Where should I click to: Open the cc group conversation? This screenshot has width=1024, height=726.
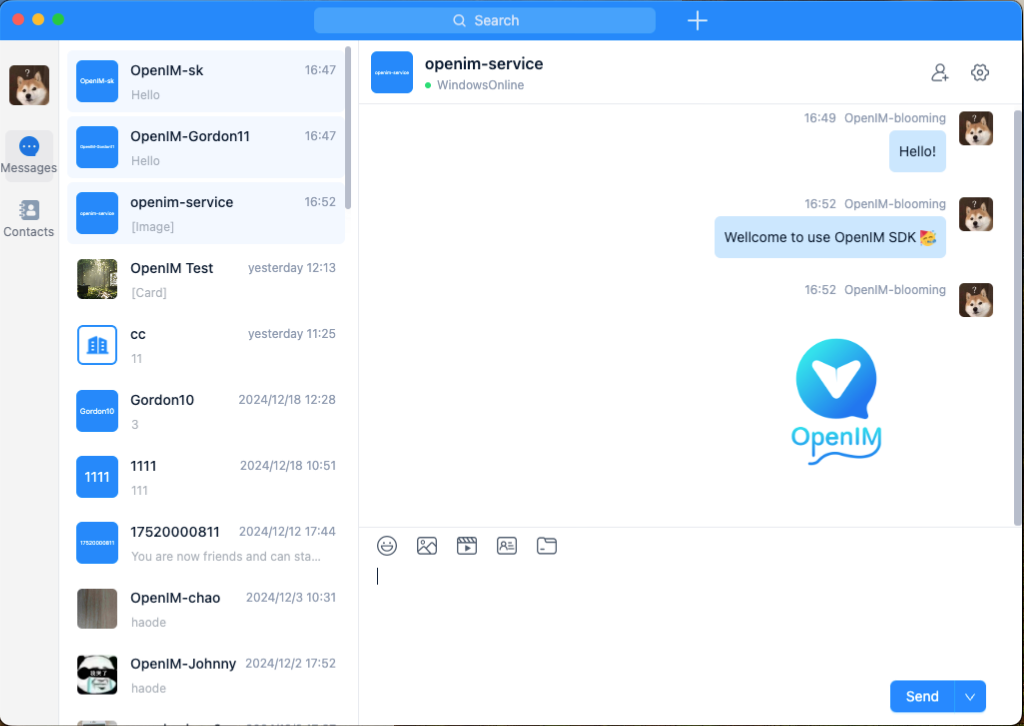206,345
